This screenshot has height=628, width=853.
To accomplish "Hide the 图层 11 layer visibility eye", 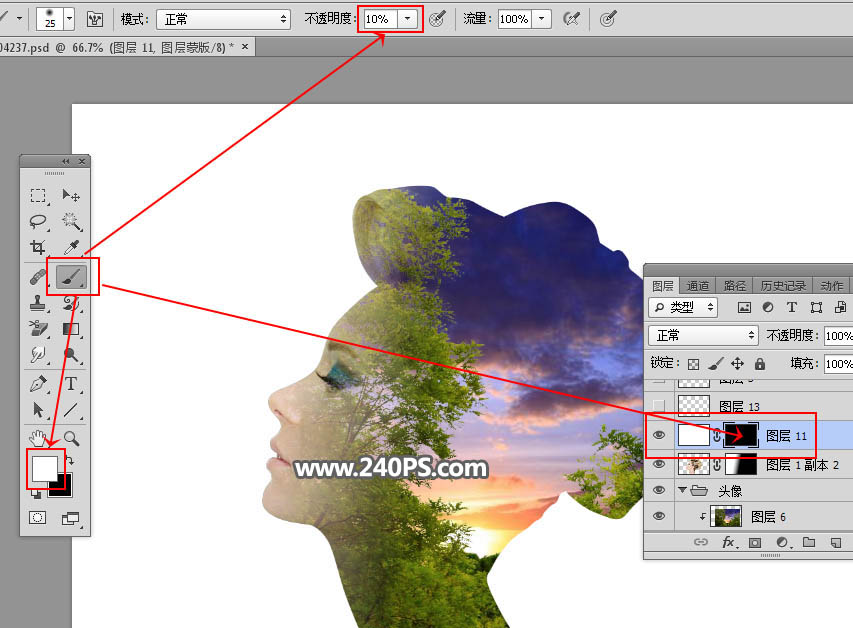I will (658, 436).
